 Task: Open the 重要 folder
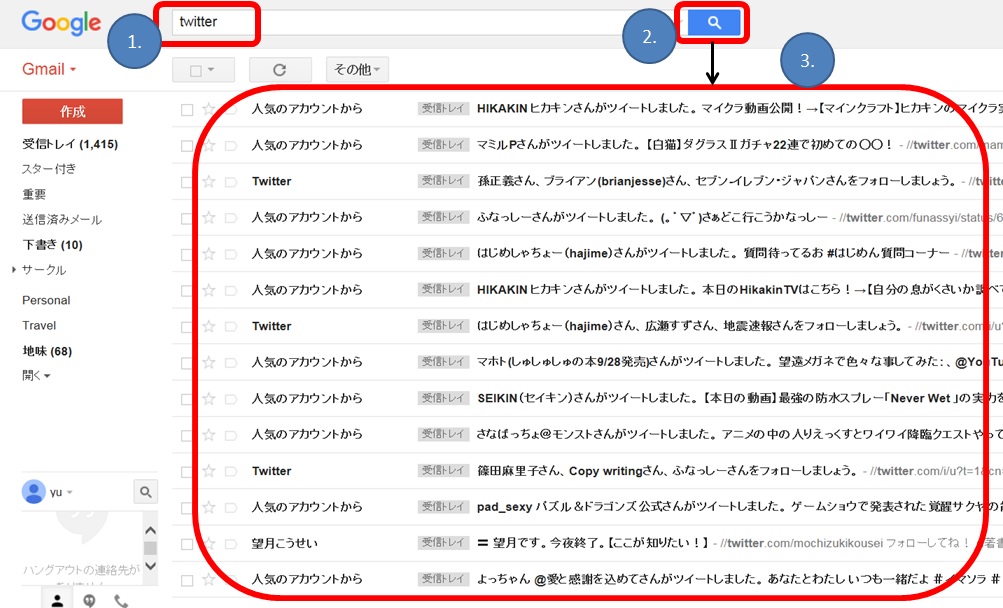pos(36,194)
